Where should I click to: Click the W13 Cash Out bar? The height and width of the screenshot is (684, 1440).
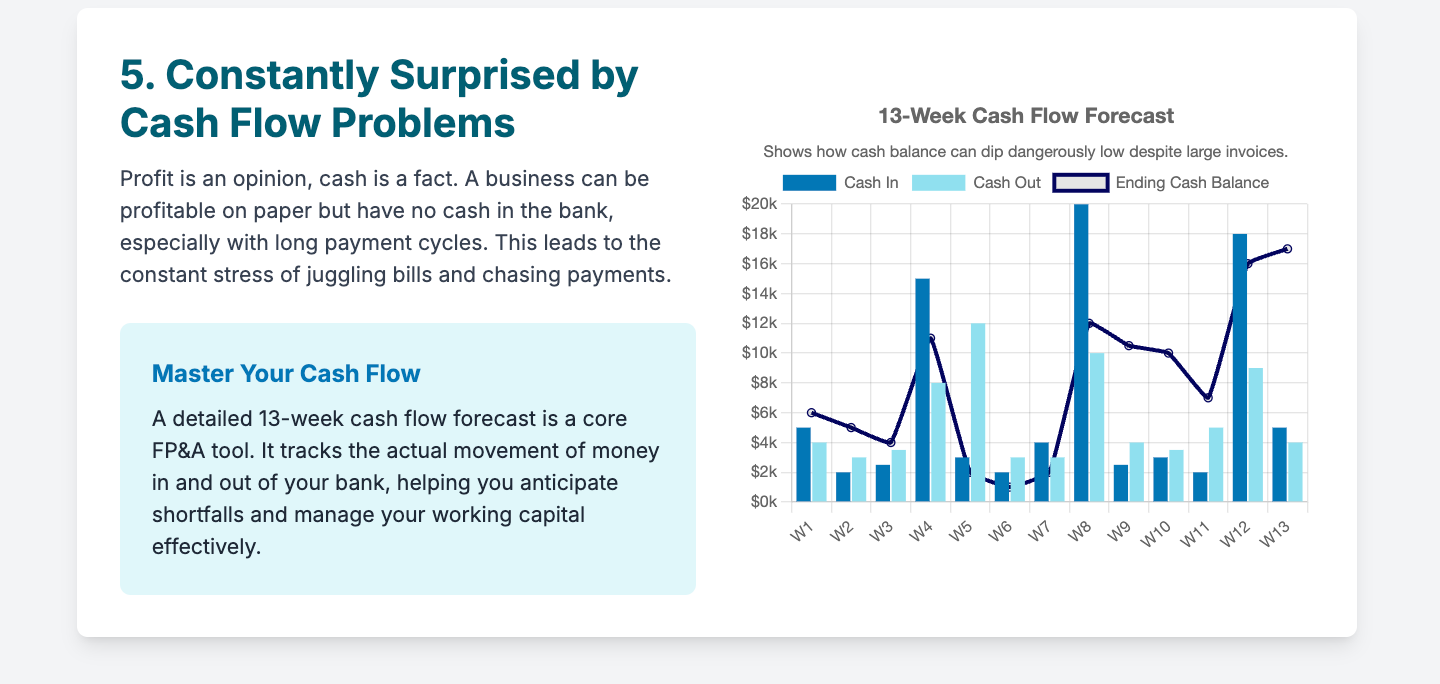click(x=1295, y=472)
